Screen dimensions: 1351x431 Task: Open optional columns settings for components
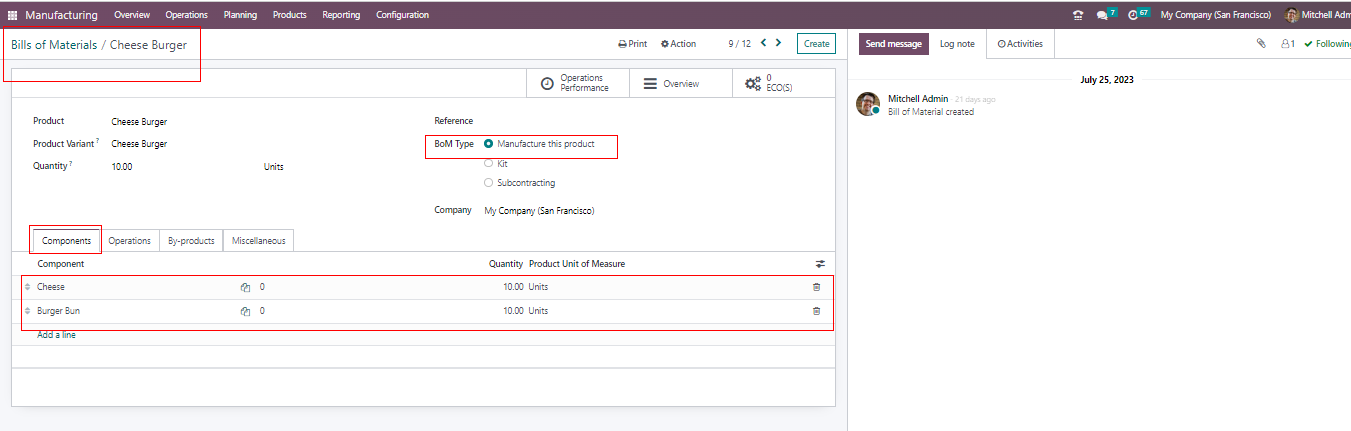(820, 264)
